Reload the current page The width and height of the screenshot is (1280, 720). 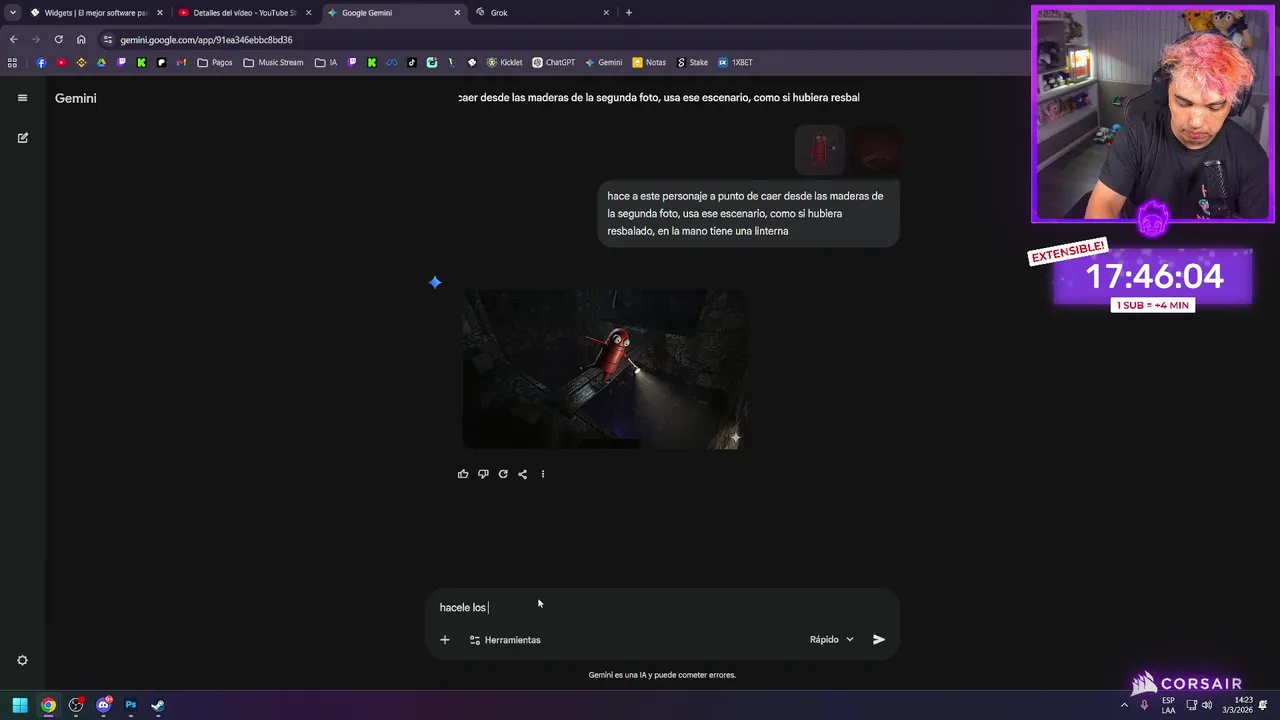pyautogui.click(x=59, y=40)
